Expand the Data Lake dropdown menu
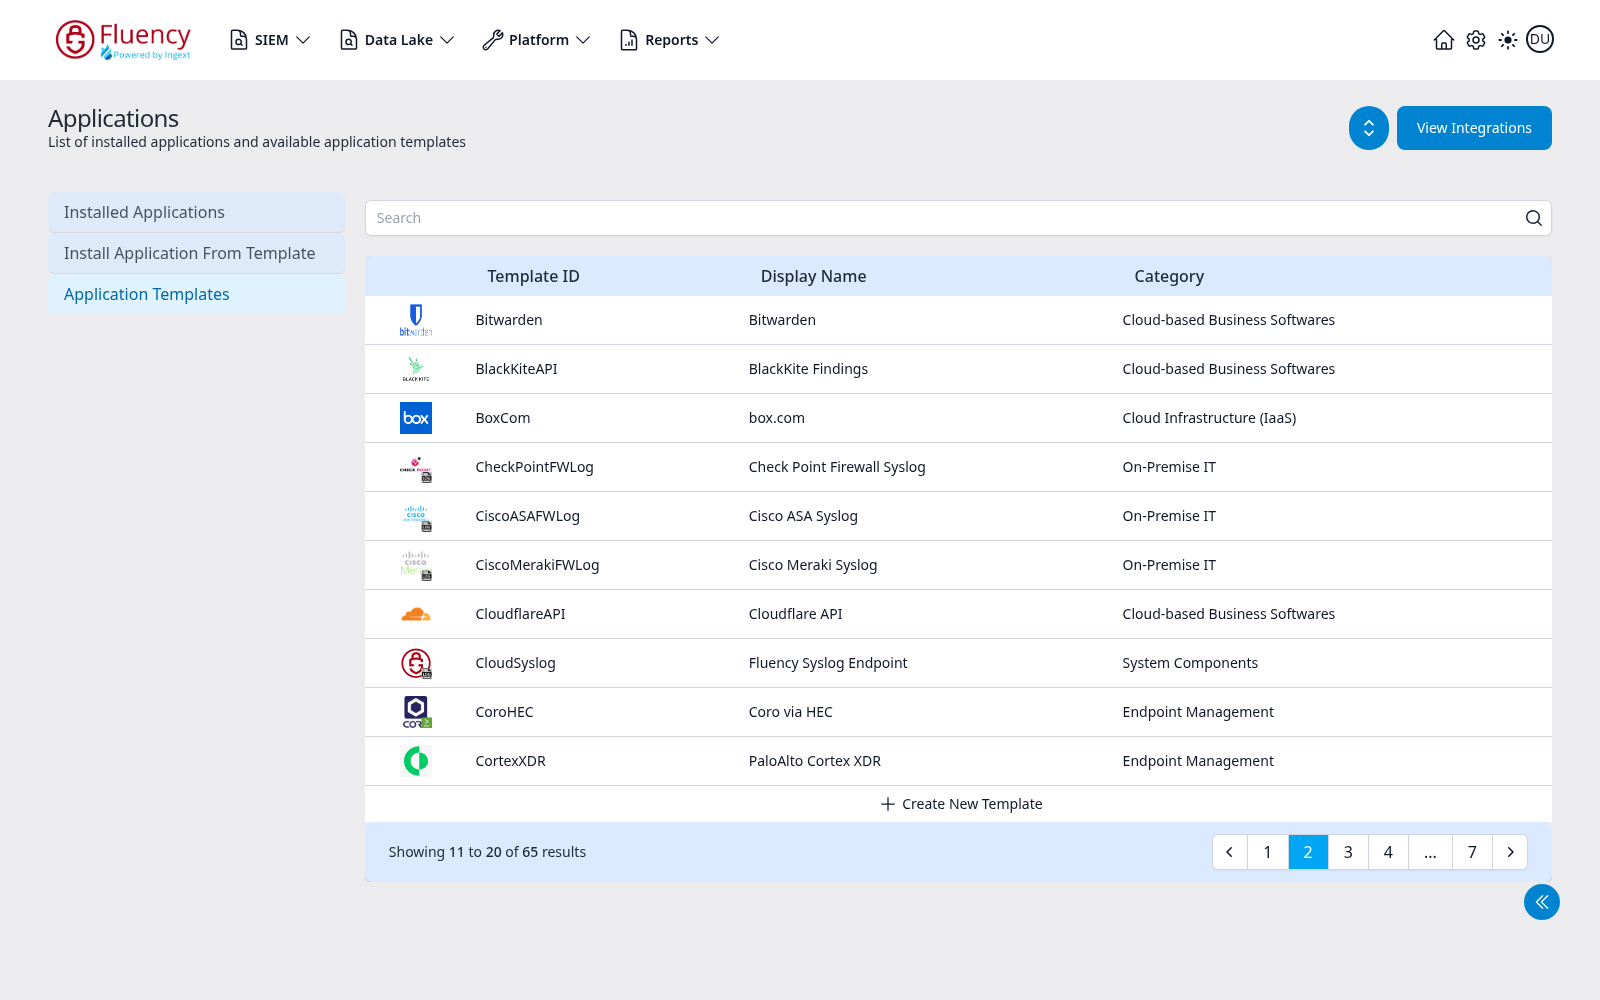1600x1000 pixels. 397,40
